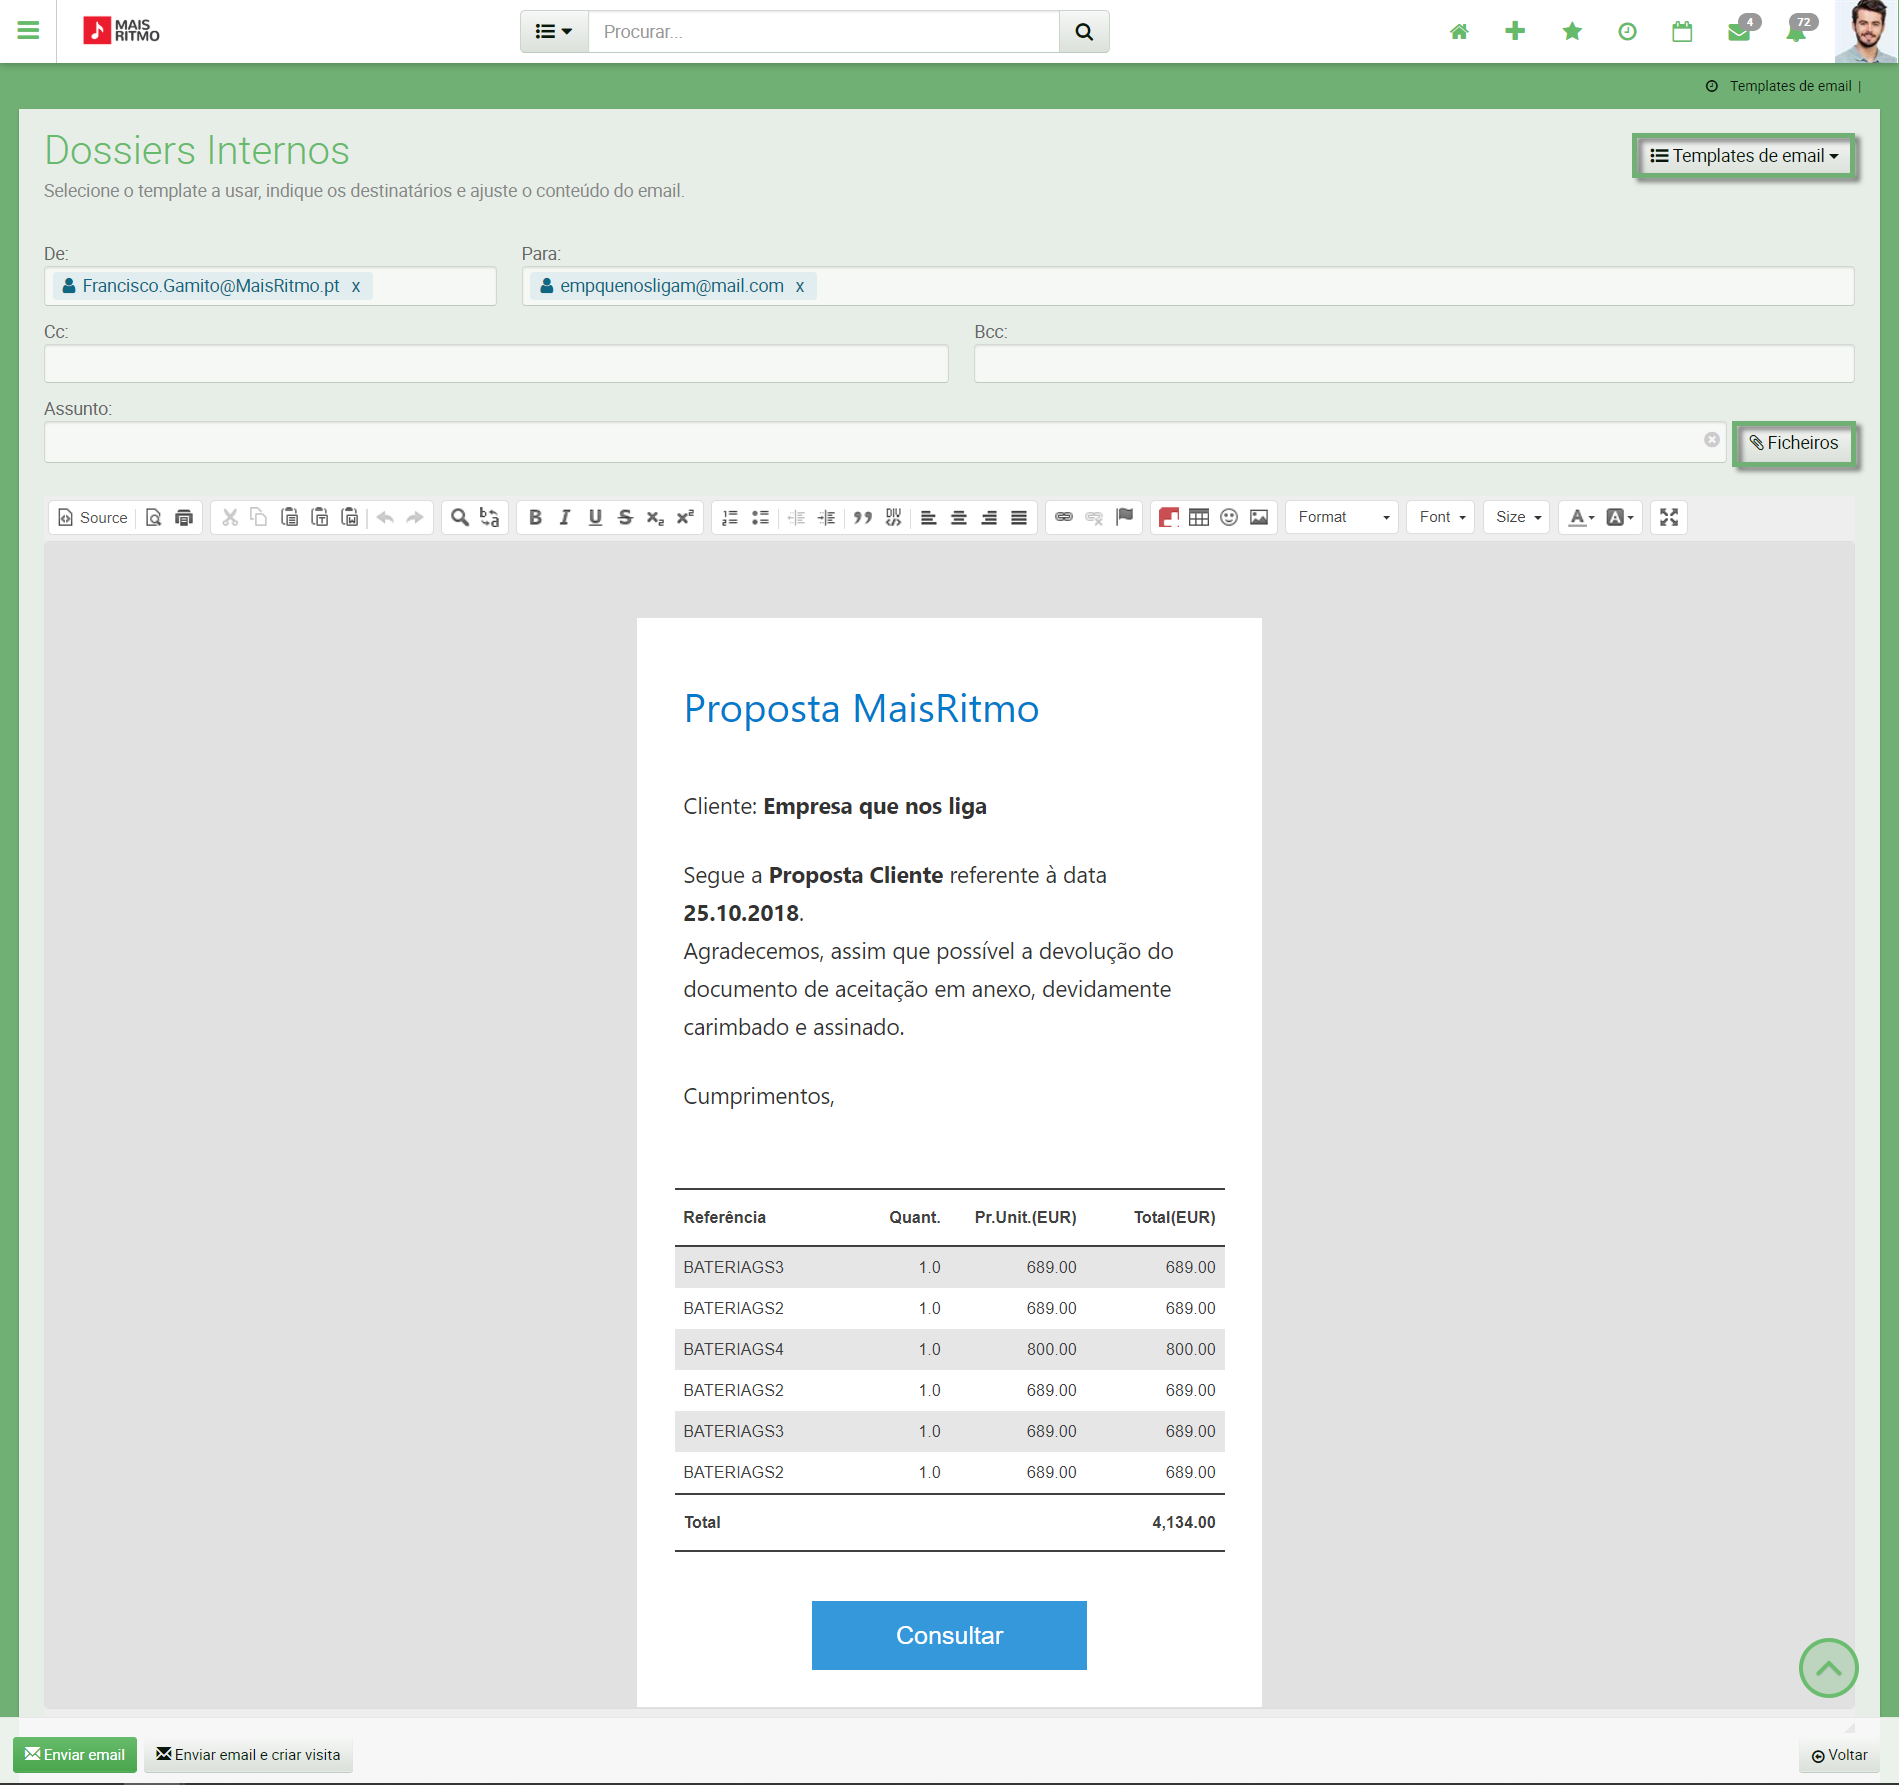1899x1785 pixels.
Task: Toggle bulleted list
Action: tap(760, 517)
